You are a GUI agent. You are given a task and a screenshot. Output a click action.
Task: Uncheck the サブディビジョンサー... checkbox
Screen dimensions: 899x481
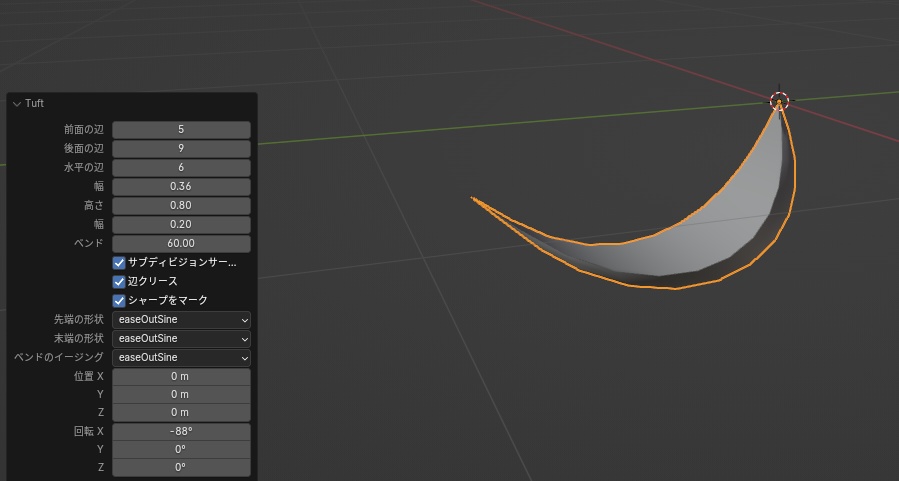119,263
